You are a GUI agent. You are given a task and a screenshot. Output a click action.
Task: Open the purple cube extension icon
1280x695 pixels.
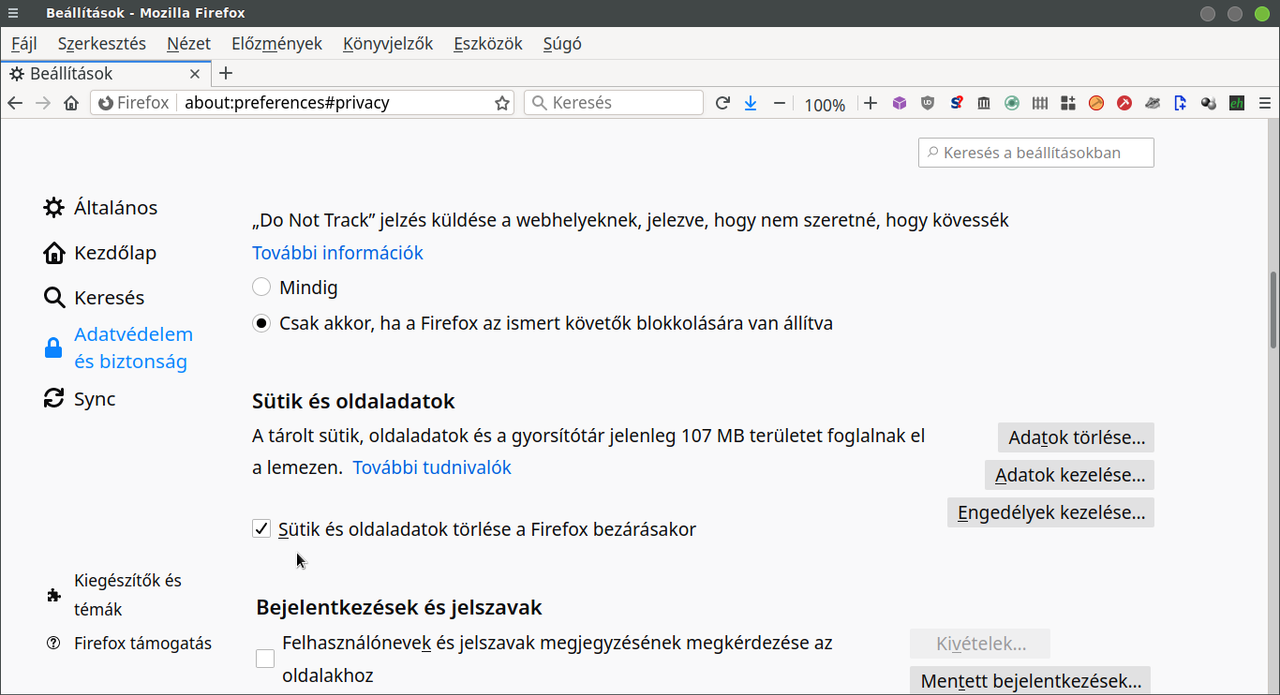(x=899, y=103)
